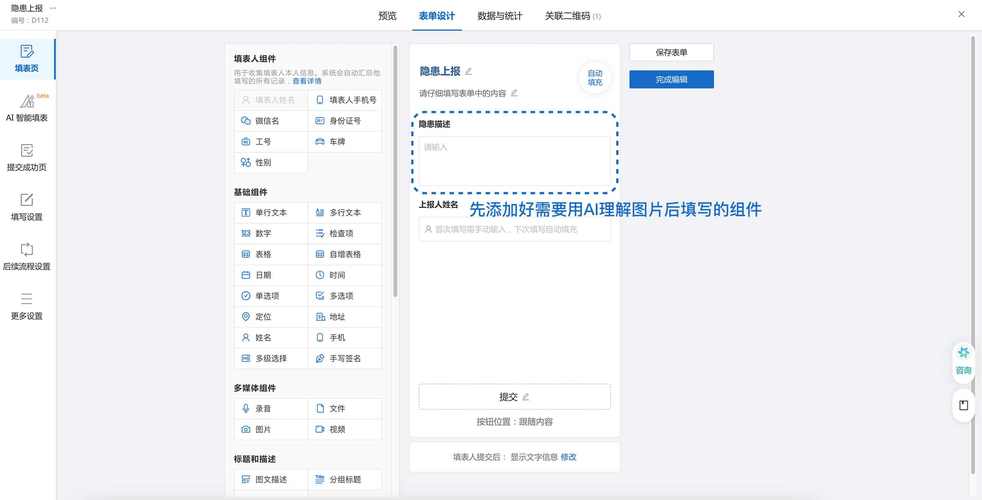This screenshot has width=982, height=500.
Task: Click the 保存表单 button
Action: point(671,52)
